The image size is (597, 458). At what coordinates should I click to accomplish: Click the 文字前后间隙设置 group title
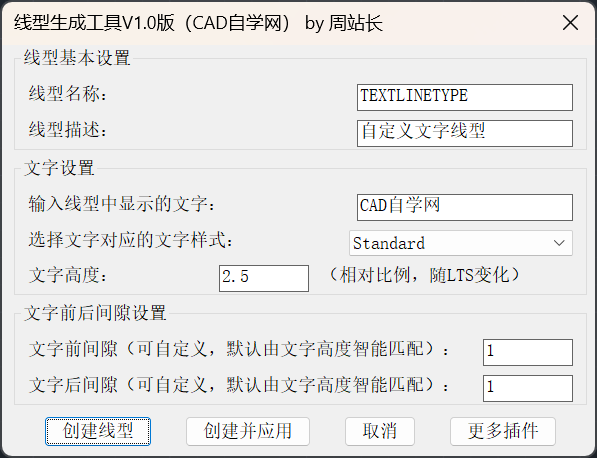[x=95, y=313]
